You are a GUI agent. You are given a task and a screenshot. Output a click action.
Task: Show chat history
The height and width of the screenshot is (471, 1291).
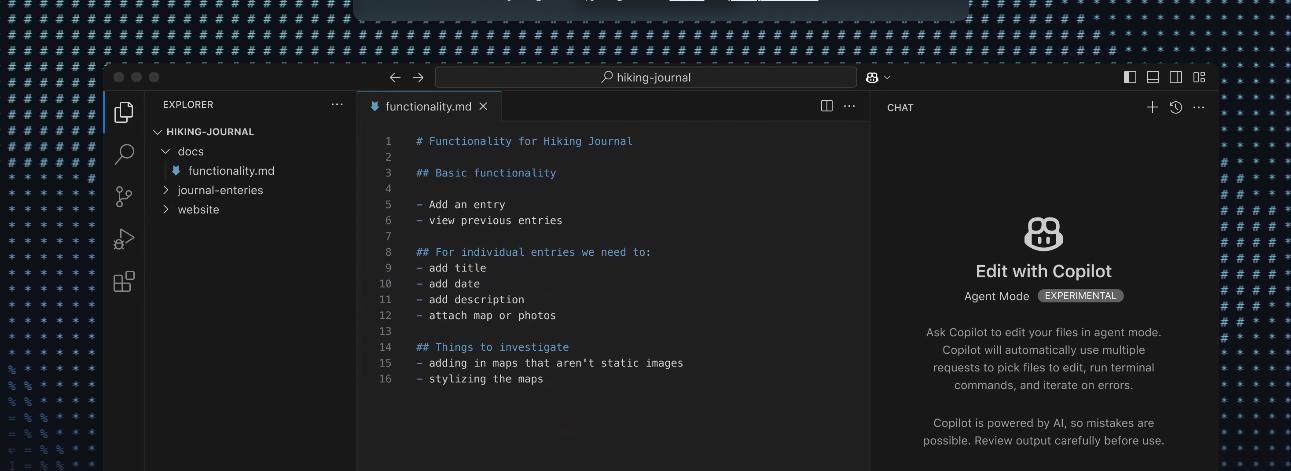1176,107
